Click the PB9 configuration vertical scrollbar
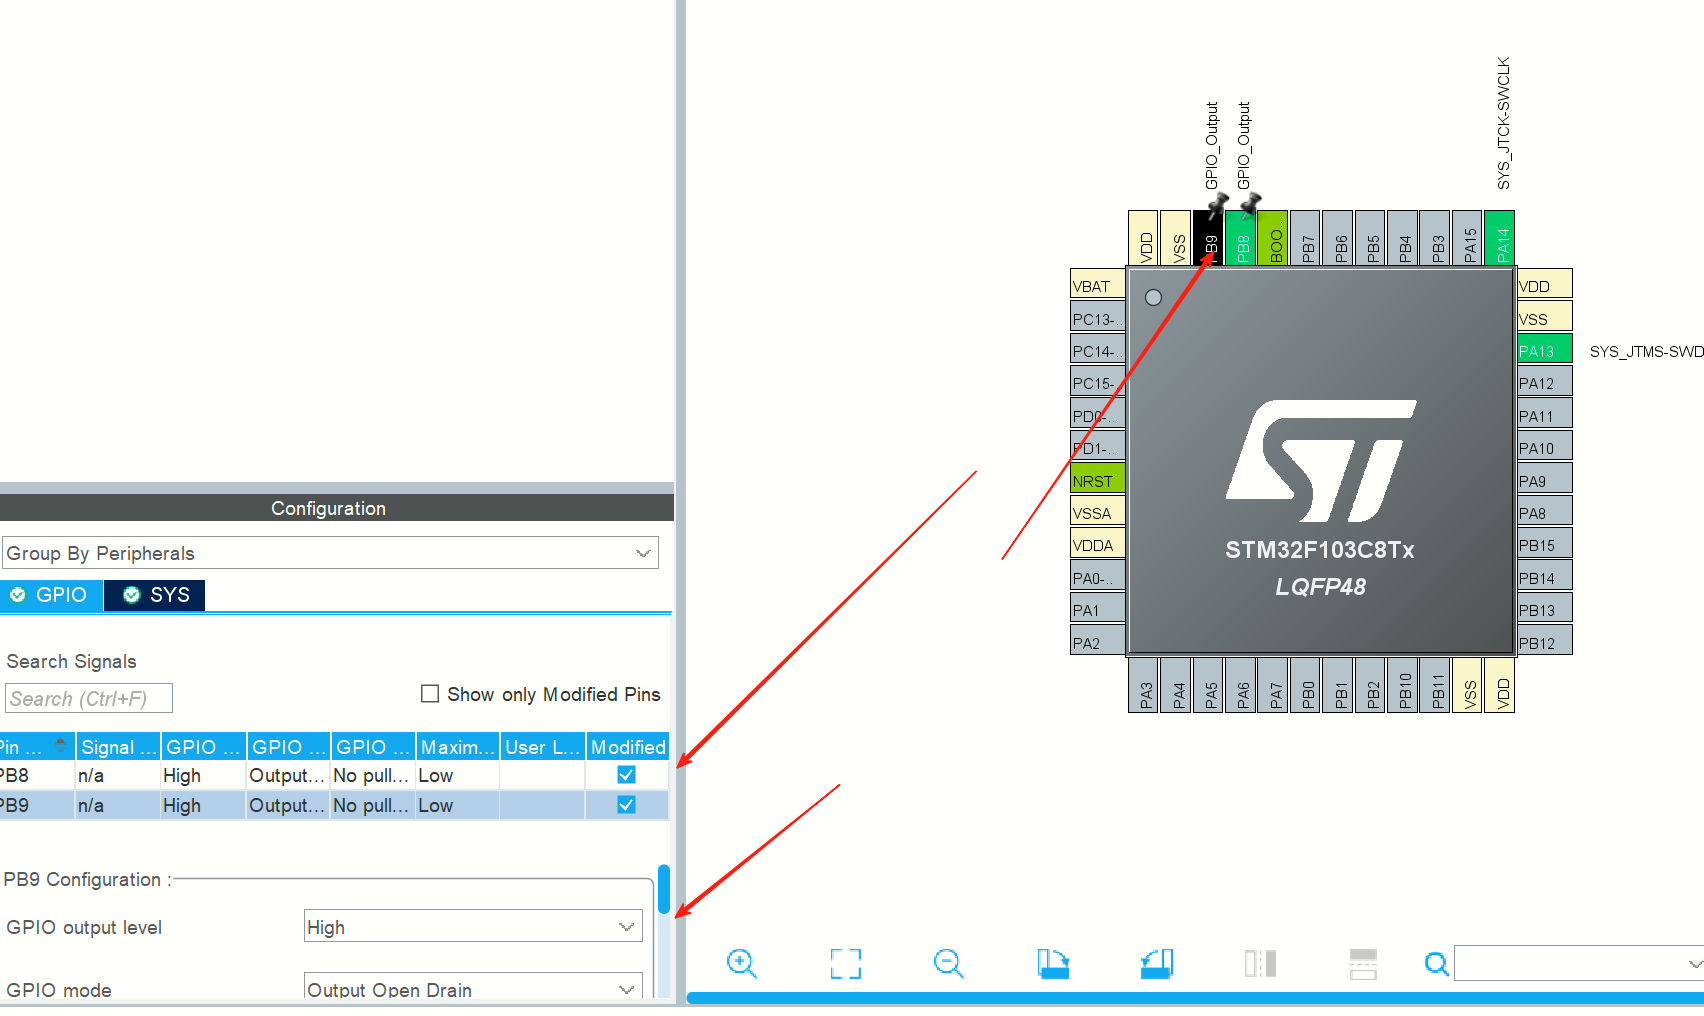This screenshot has height=1016, width=1704. (663, 889)
